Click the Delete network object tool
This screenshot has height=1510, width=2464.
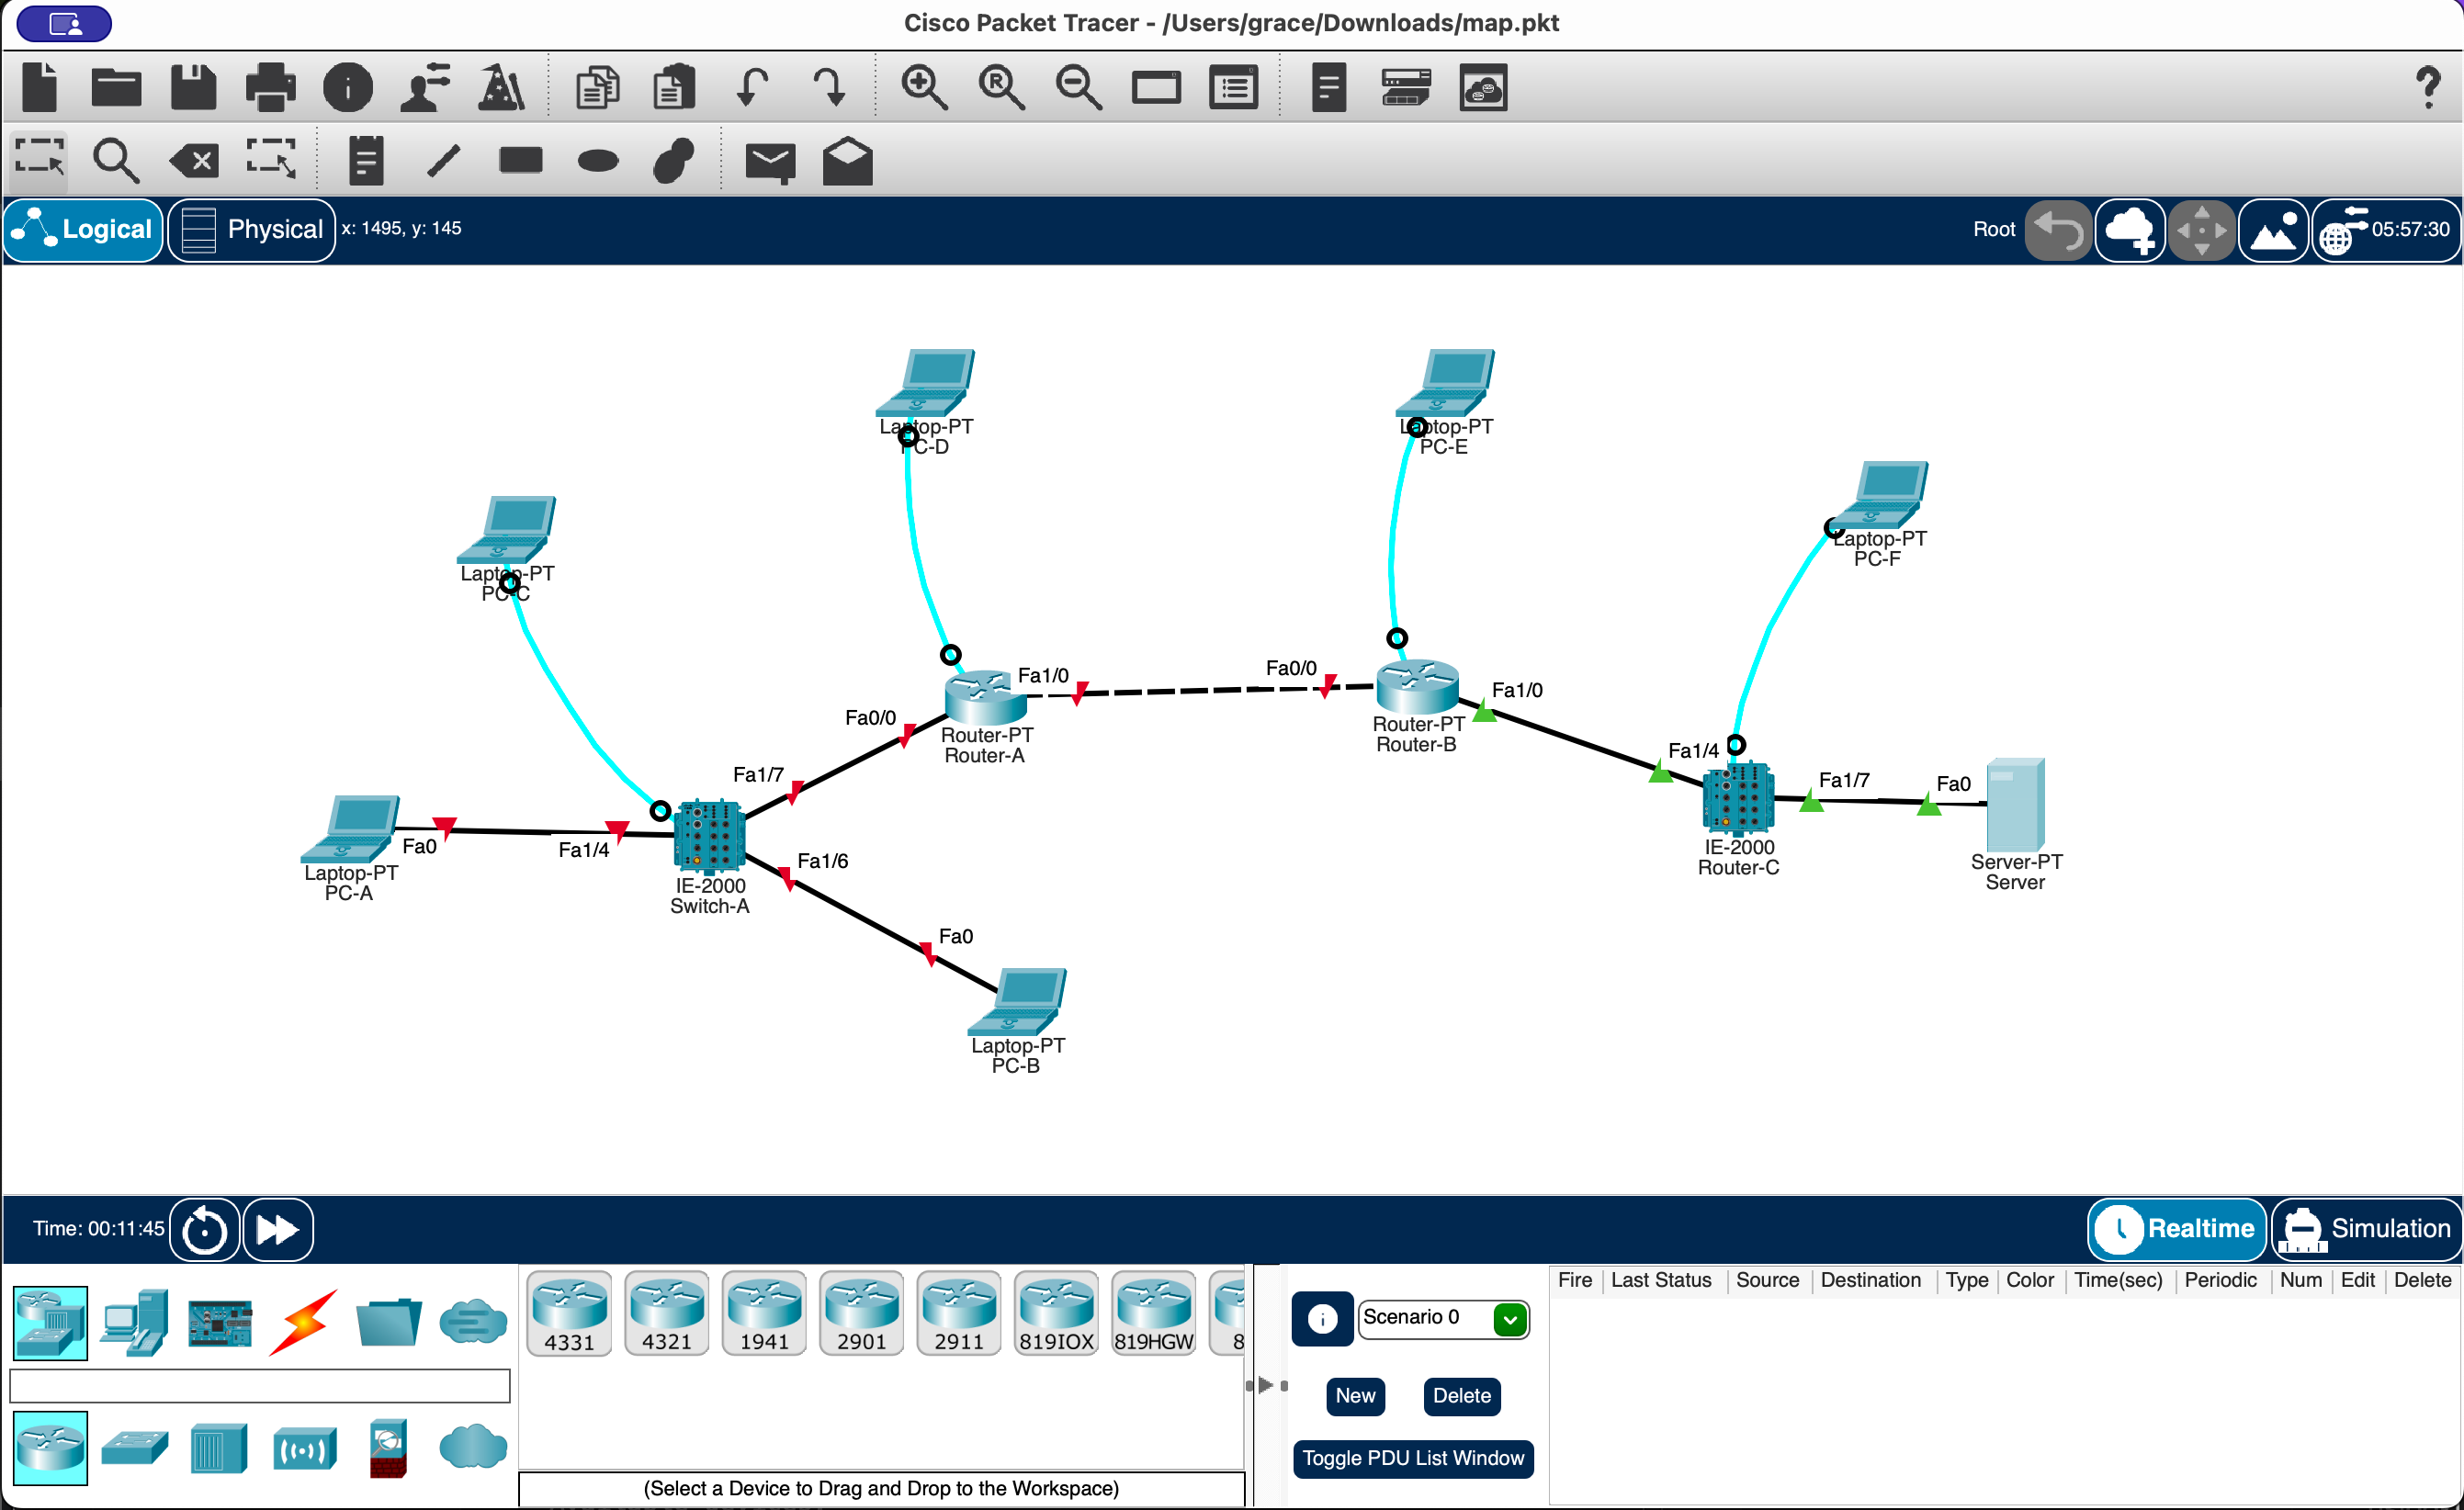point(196,162)
